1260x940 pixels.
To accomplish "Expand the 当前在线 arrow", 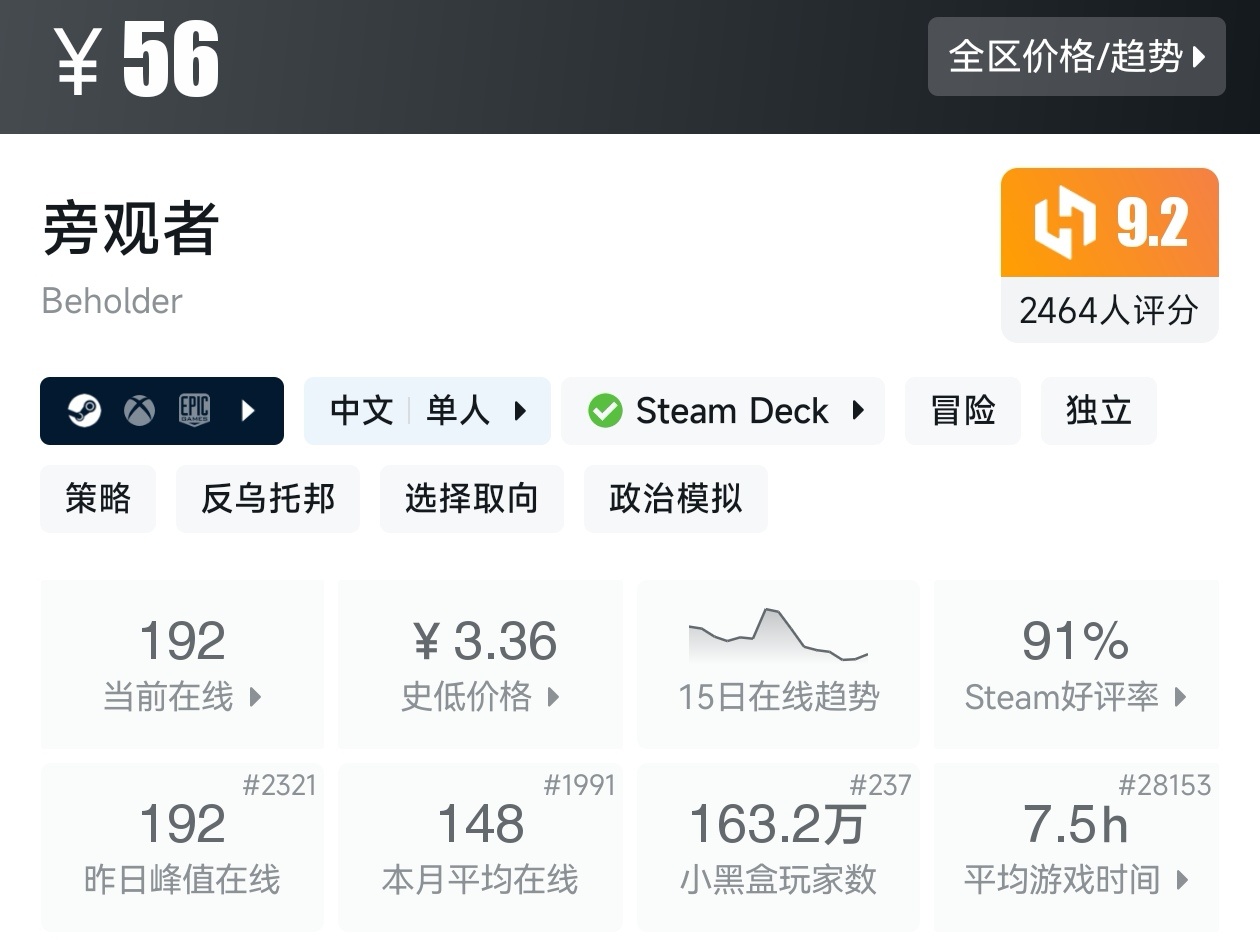I will coord(255,697).
